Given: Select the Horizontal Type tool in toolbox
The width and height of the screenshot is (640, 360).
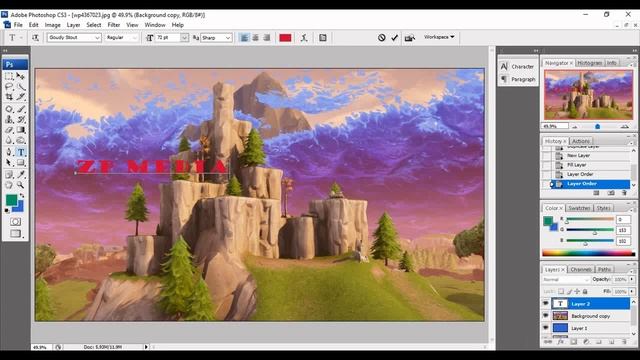Looking at the screenshot, I should pos(21,152).
